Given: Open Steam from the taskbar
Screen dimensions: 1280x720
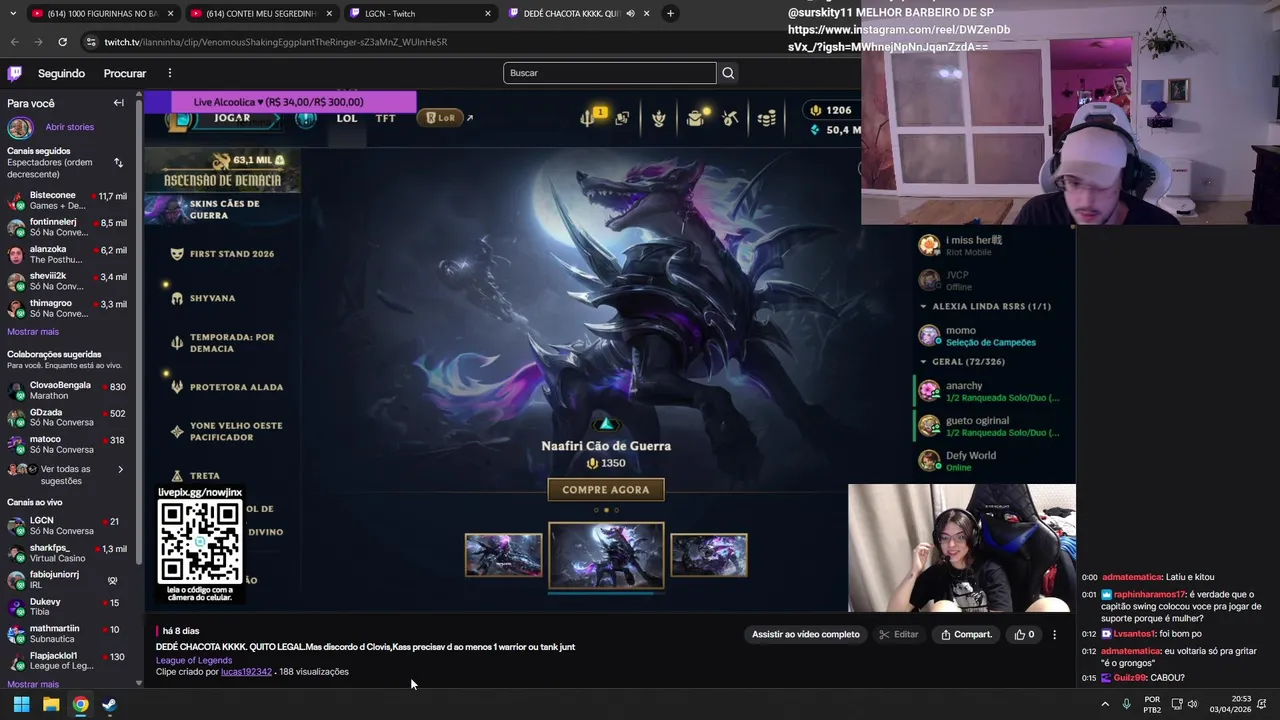Looking at the screenshot, I should [109, 704].
